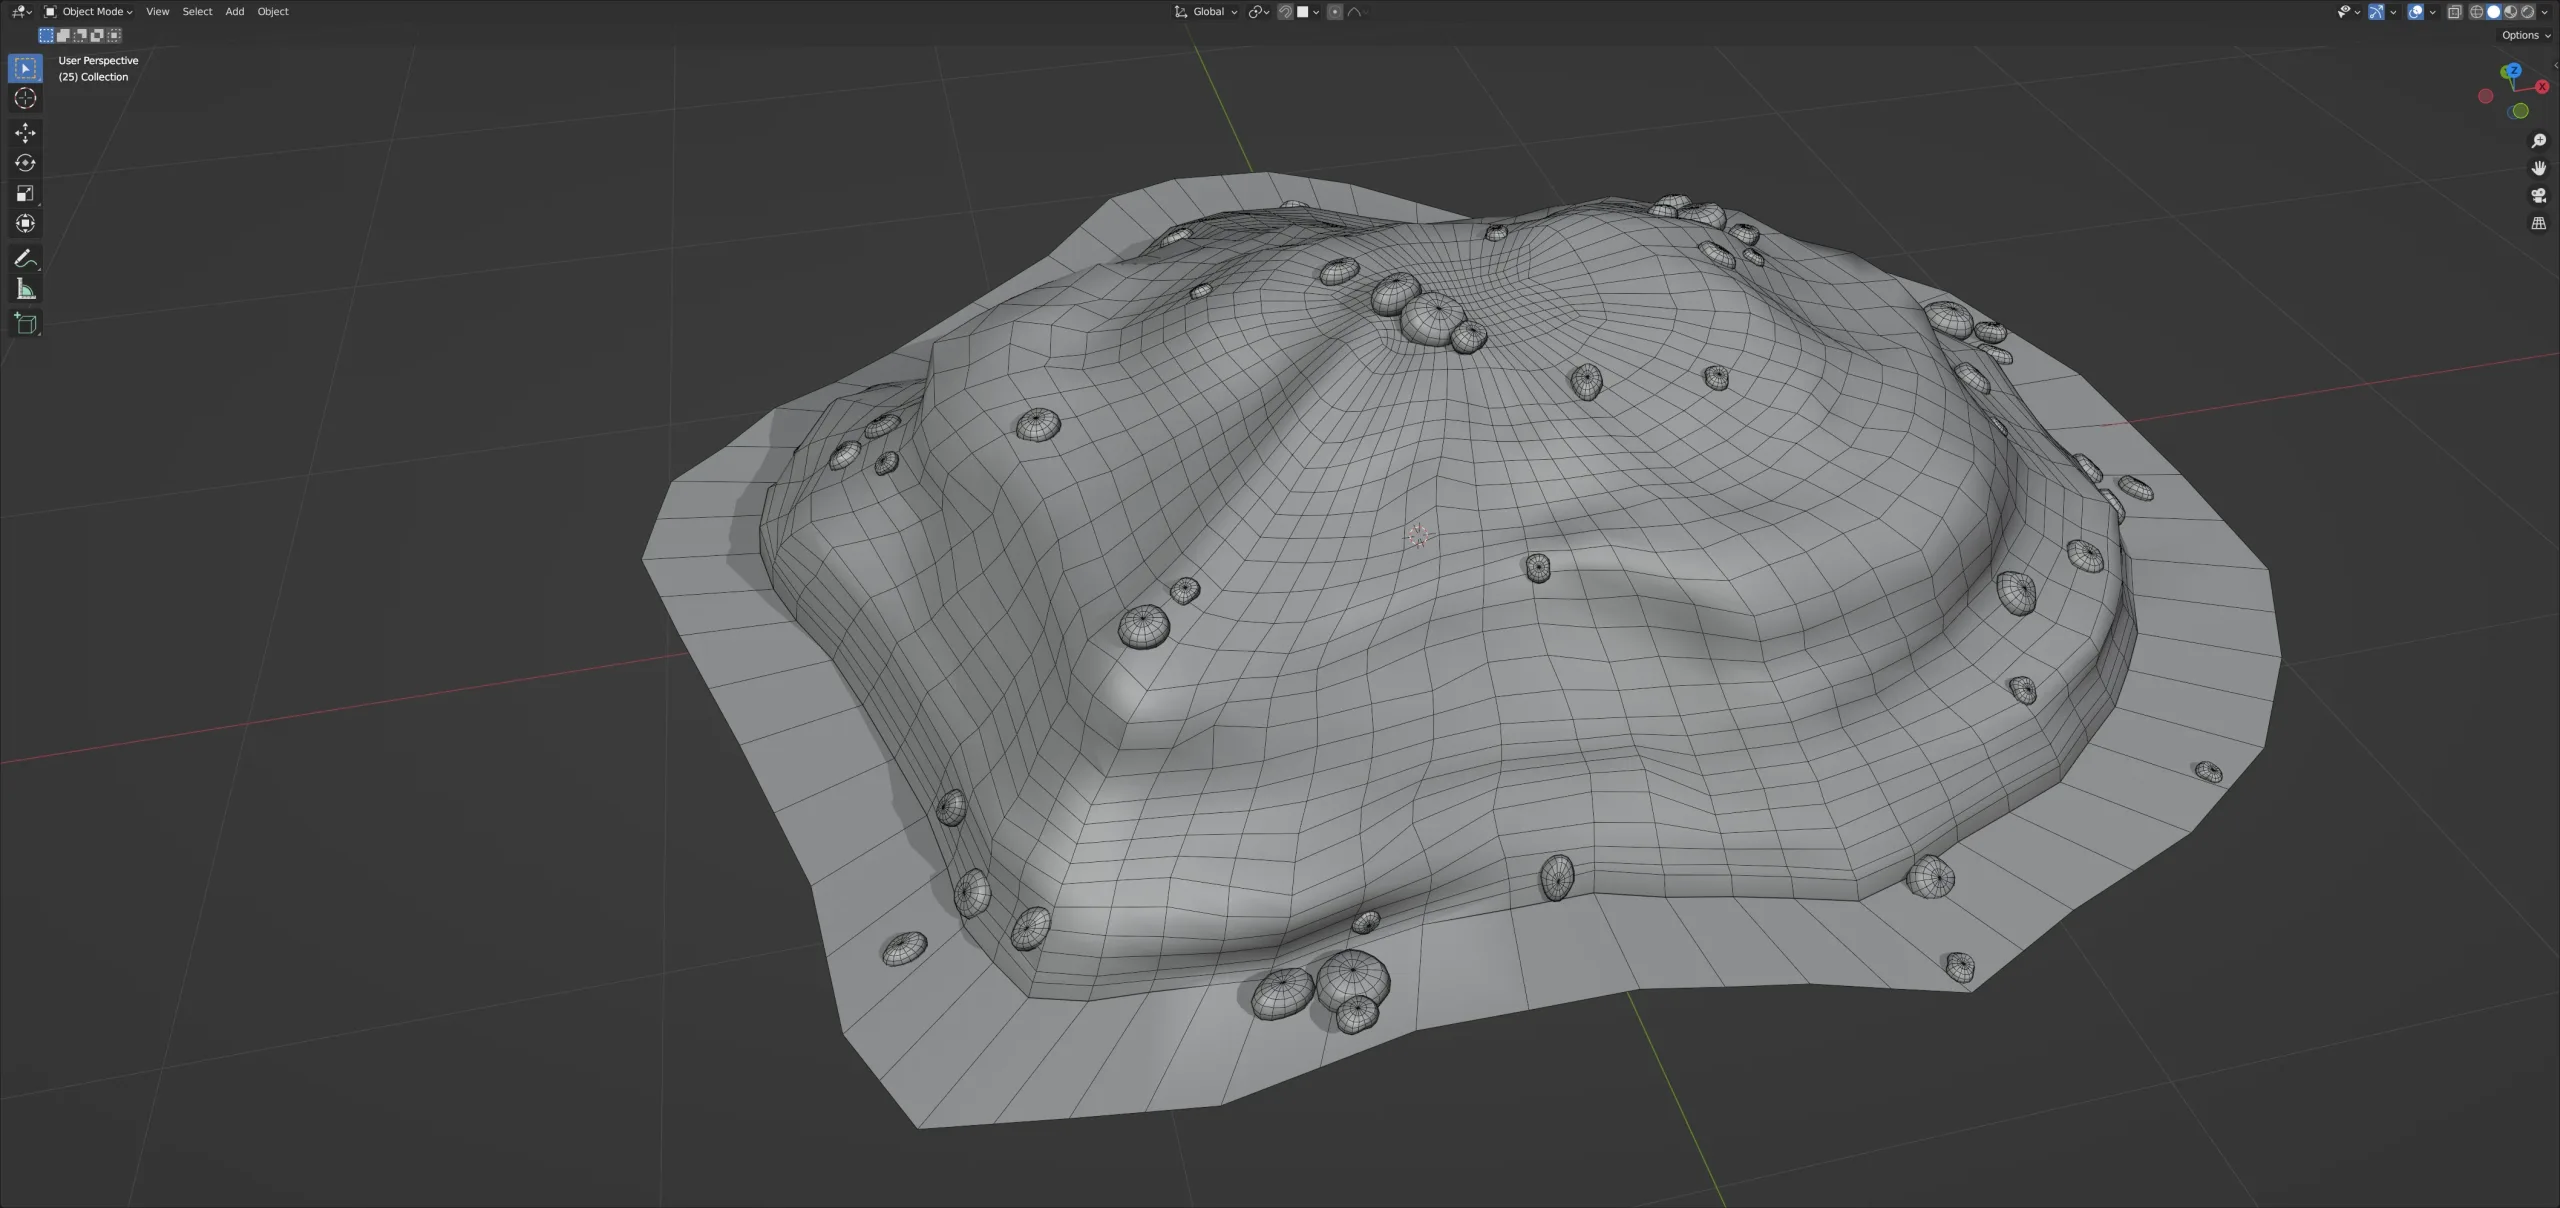Open the View menu
2560x1208 pixels.
coord(157,11)
